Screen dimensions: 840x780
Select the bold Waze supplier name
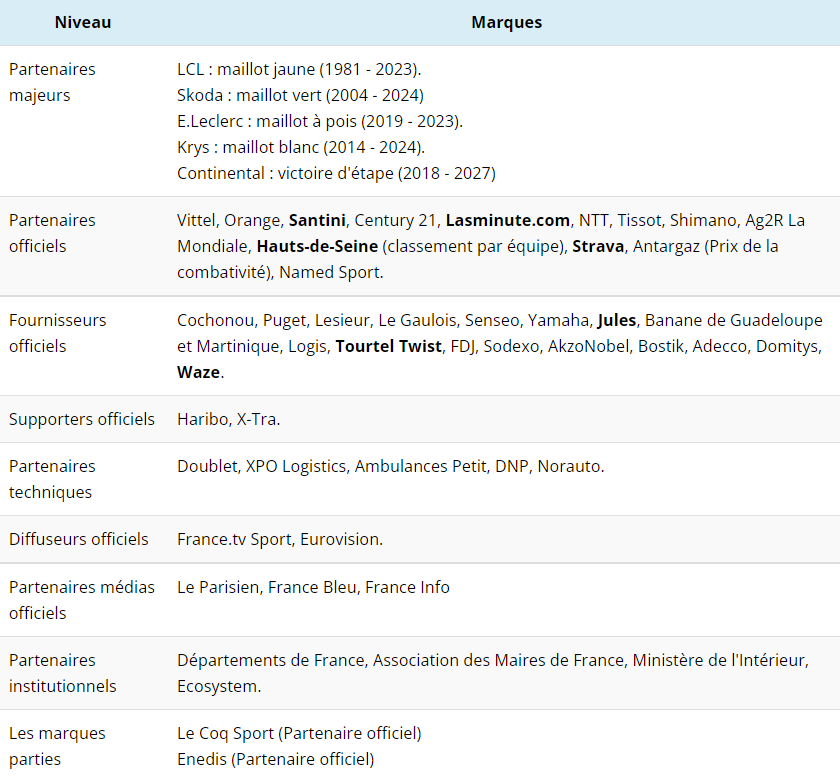tap(198, 372)
